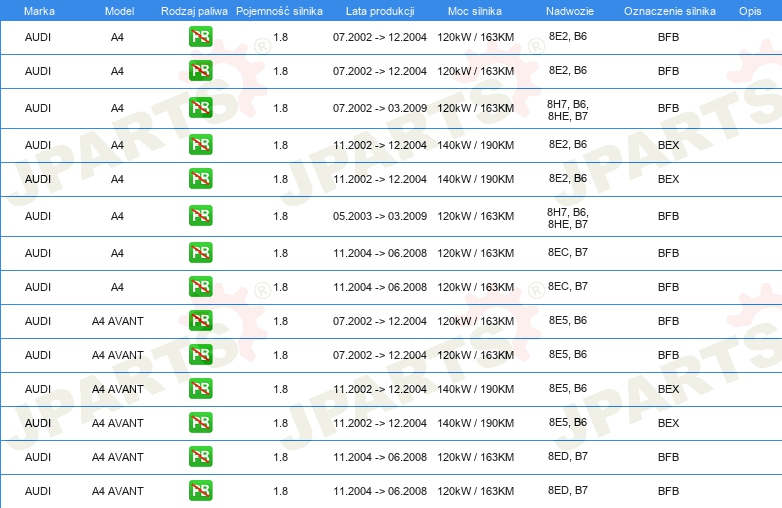The height and width of the screenshot is (508, 782).
Task: Click the petrol fuel icon in the bottom row
Action: point(200,491)
